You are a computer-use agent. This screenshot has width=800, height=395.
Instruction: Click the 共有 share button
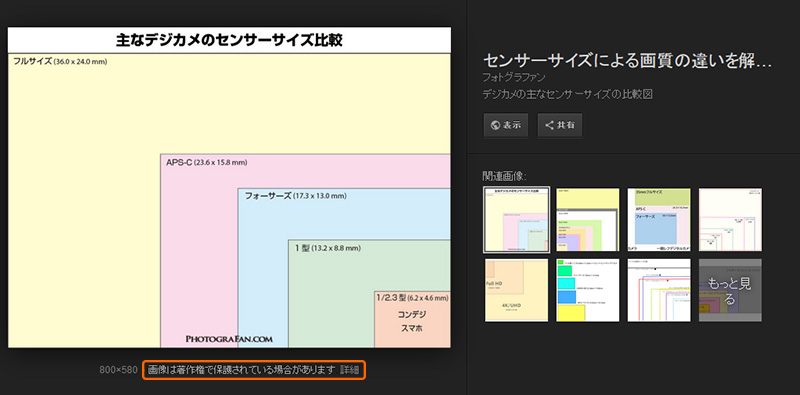[560, 126]
